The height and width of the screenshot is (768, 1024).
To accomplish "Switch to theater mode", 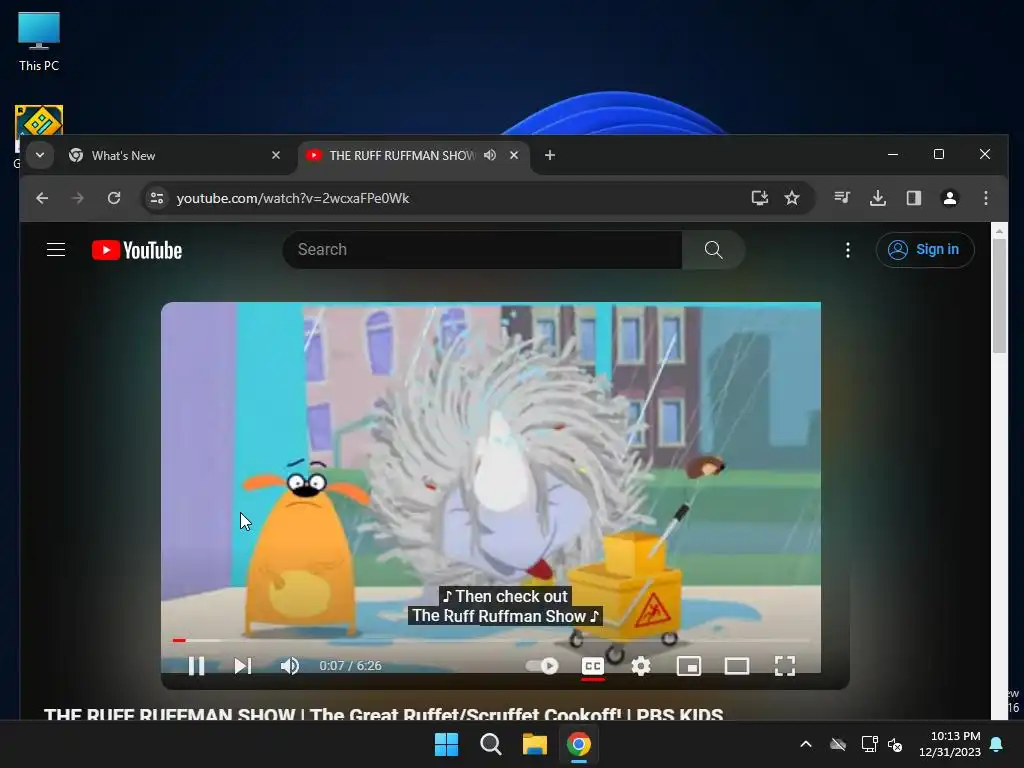I will coord(737,665).
